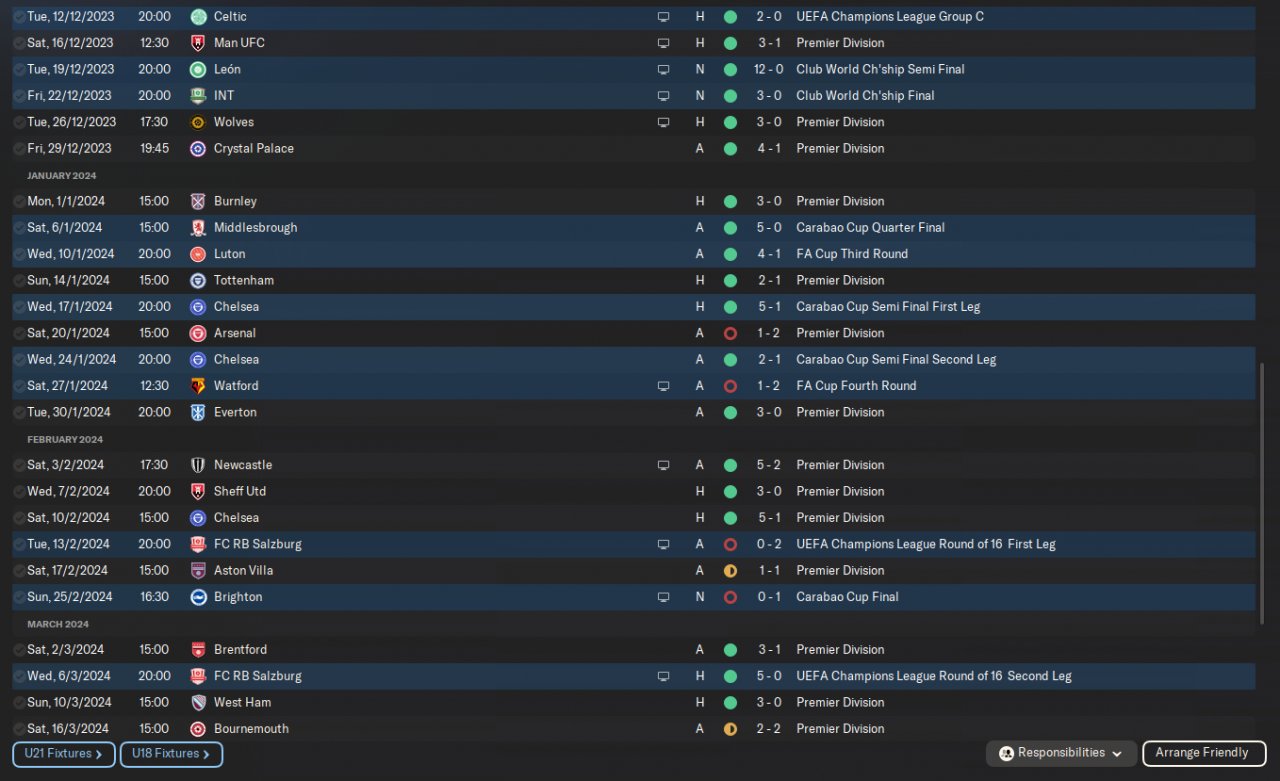Toggle the checkmark on Celtic fixture row
The image size is (1280, 781).
tap(20, 17)
